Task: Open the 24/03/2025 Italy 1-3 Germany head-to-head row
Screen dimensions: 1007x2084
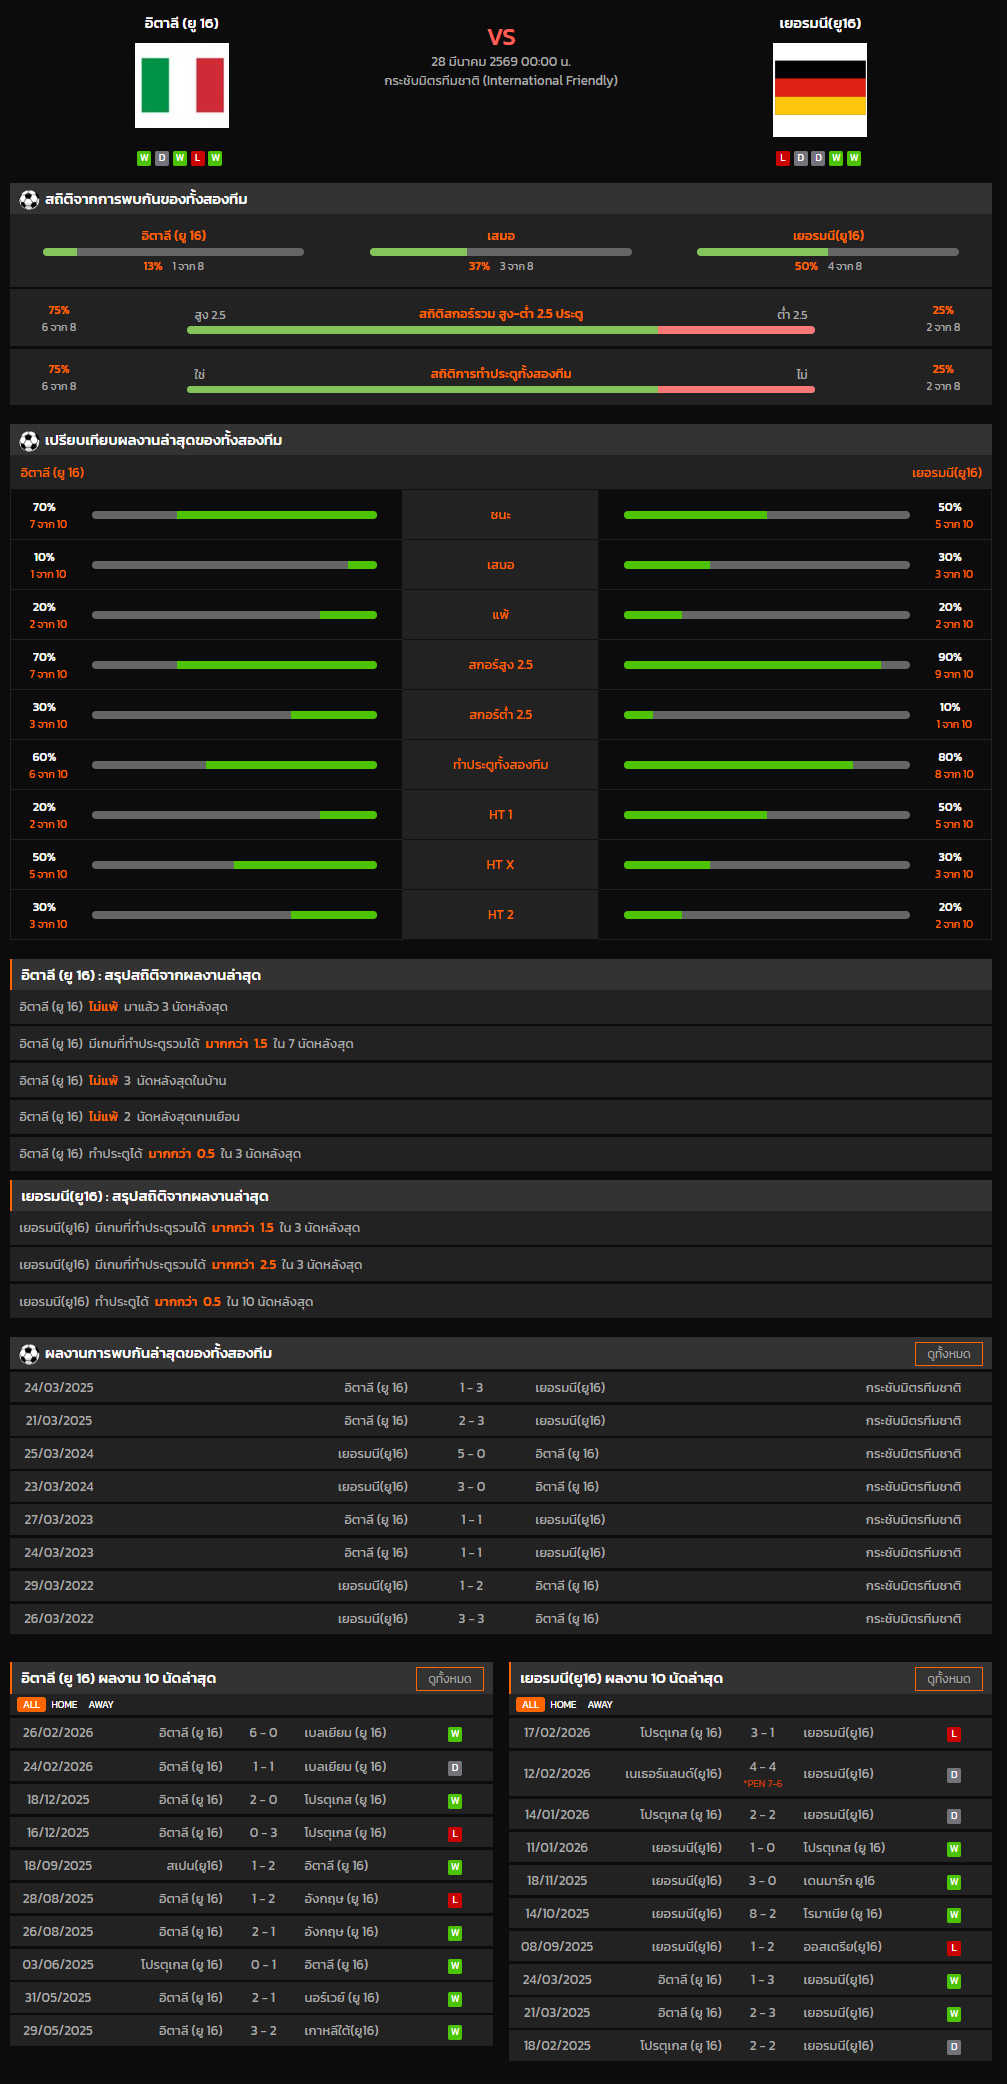Action: tap(500, 1388)
